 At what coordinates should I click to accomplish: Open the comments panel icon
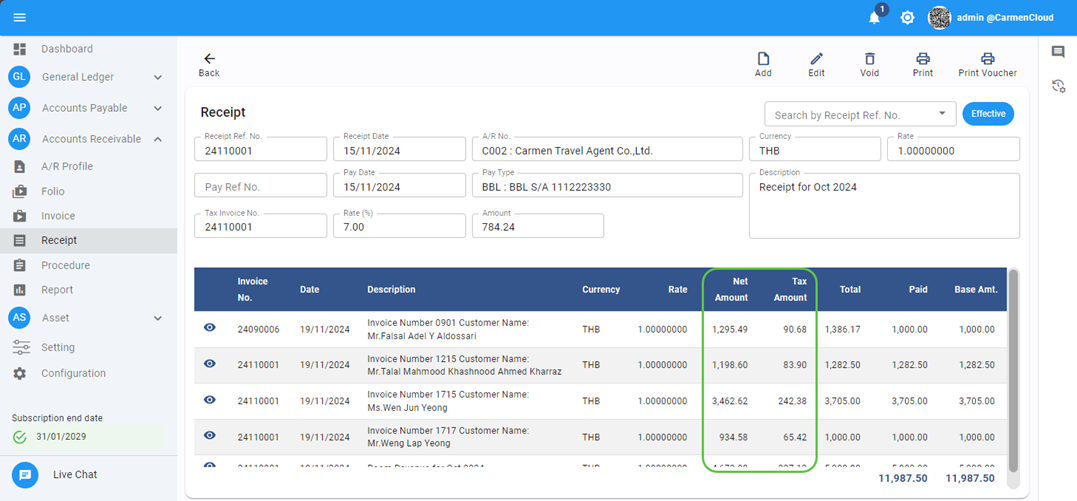1058,53
